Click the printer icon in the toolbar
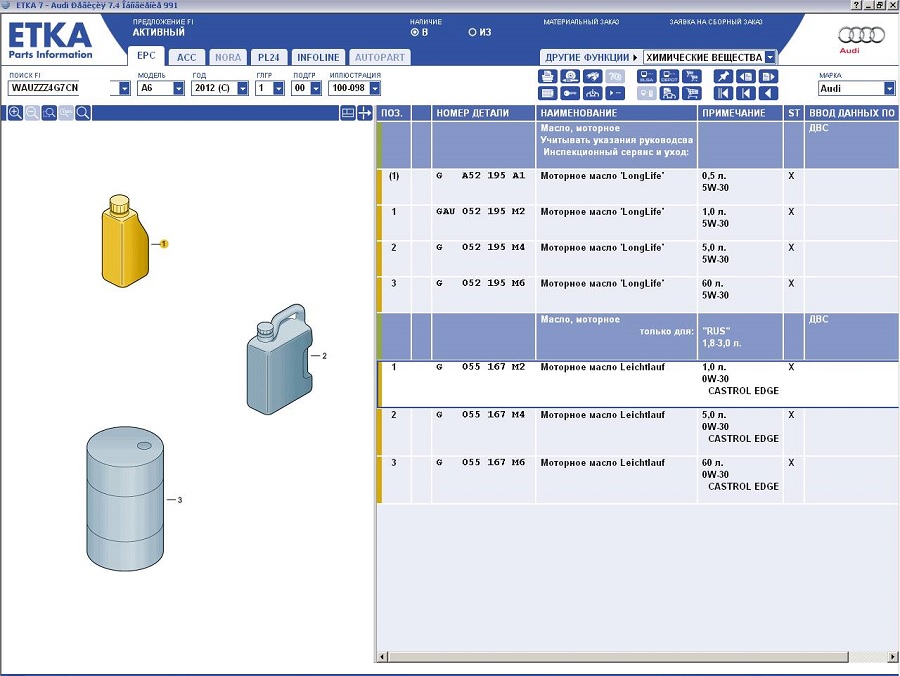Viewport: 900px width, 676px height. click(x=548, y=76)
